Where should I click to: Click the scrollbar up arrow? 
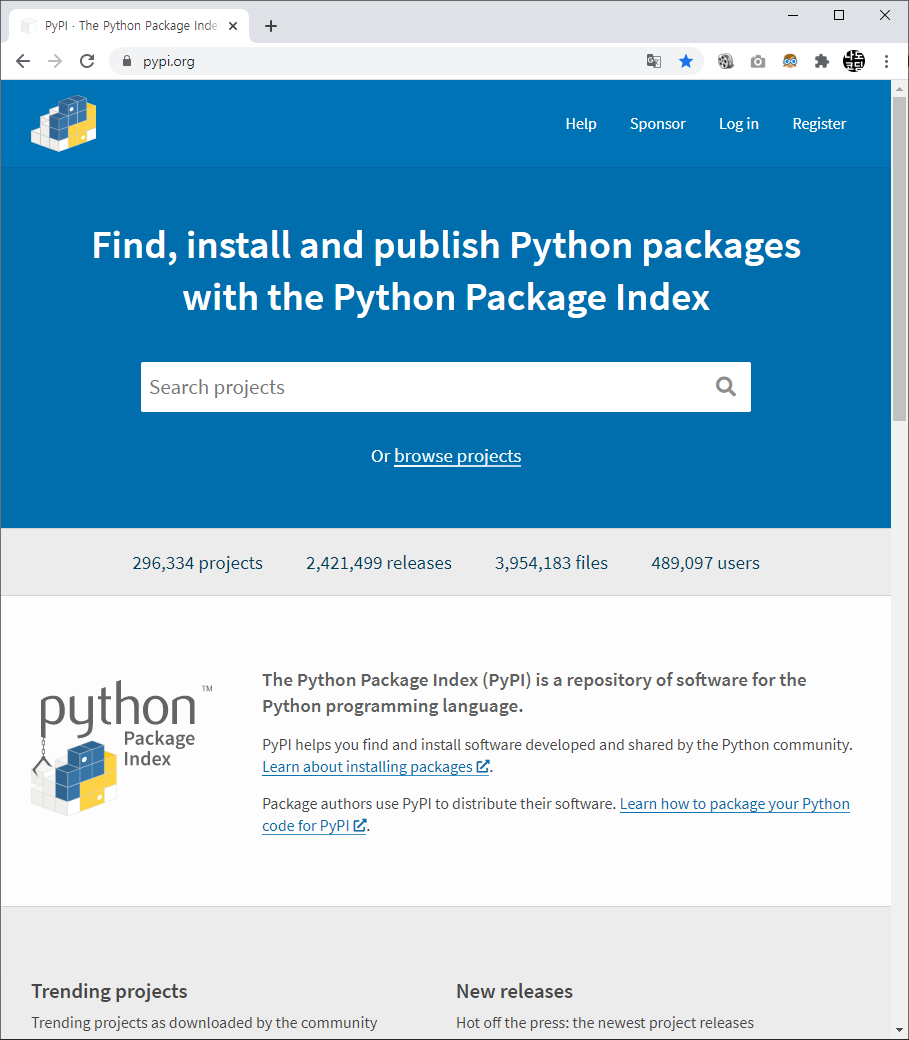point(899,88)
